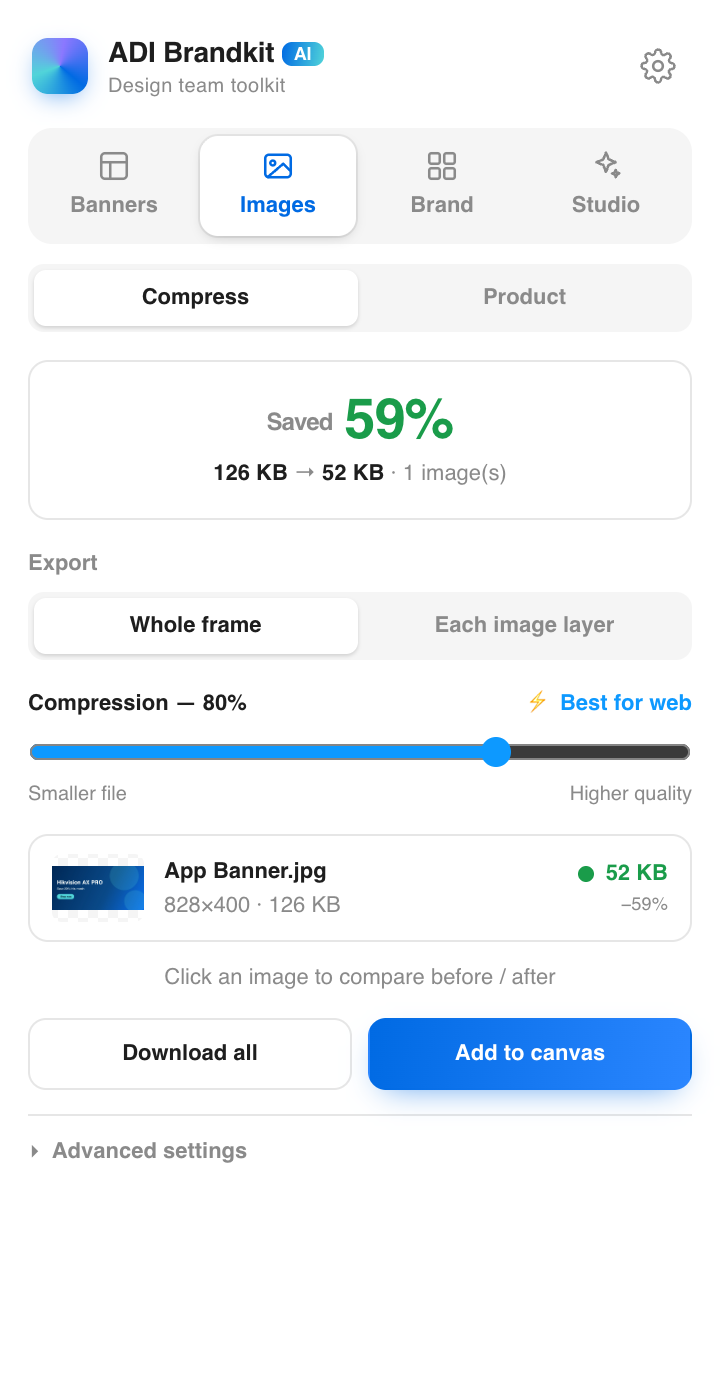The width and height of the screenshot is (720, 1400).
Task: Click the green status dot by 52 KB
Action: [586, 874]
